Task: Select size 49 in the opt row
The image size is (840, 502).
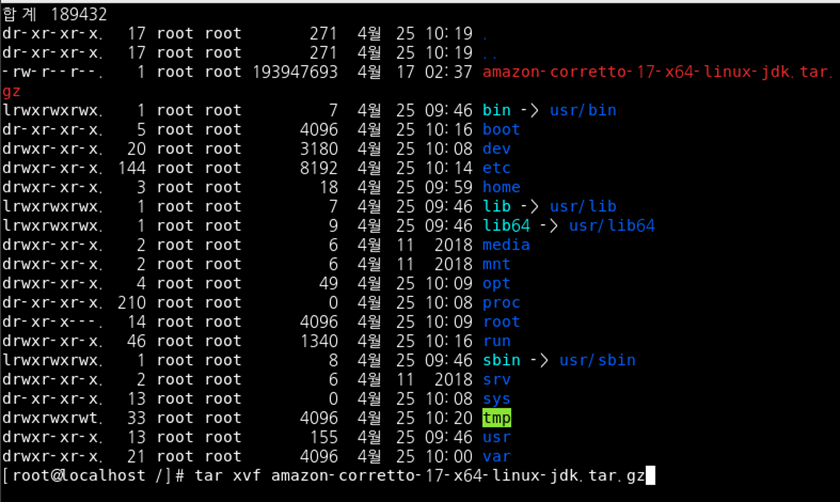Action: click(328, 283)
